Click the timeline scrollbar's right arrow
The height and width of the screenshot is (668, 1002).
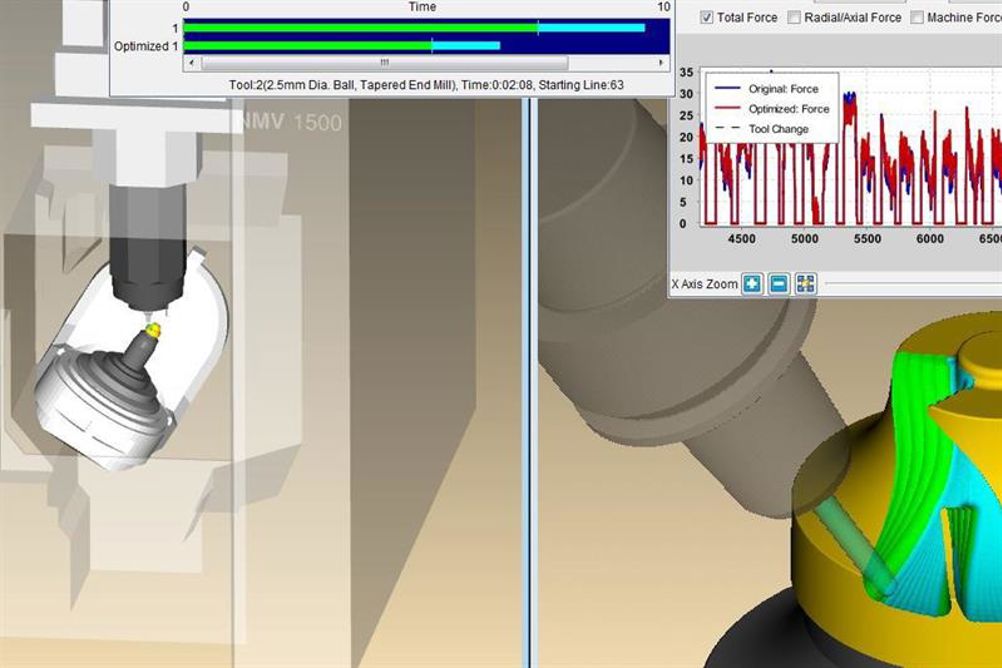click(x=661, y=63)
